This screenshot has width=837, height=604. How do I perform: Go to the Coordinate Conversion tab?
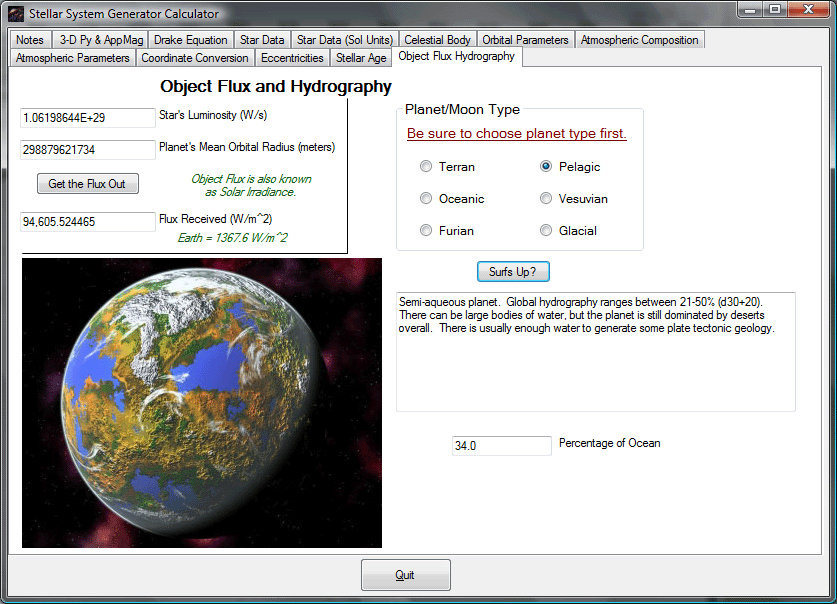[x=195, y=58]
